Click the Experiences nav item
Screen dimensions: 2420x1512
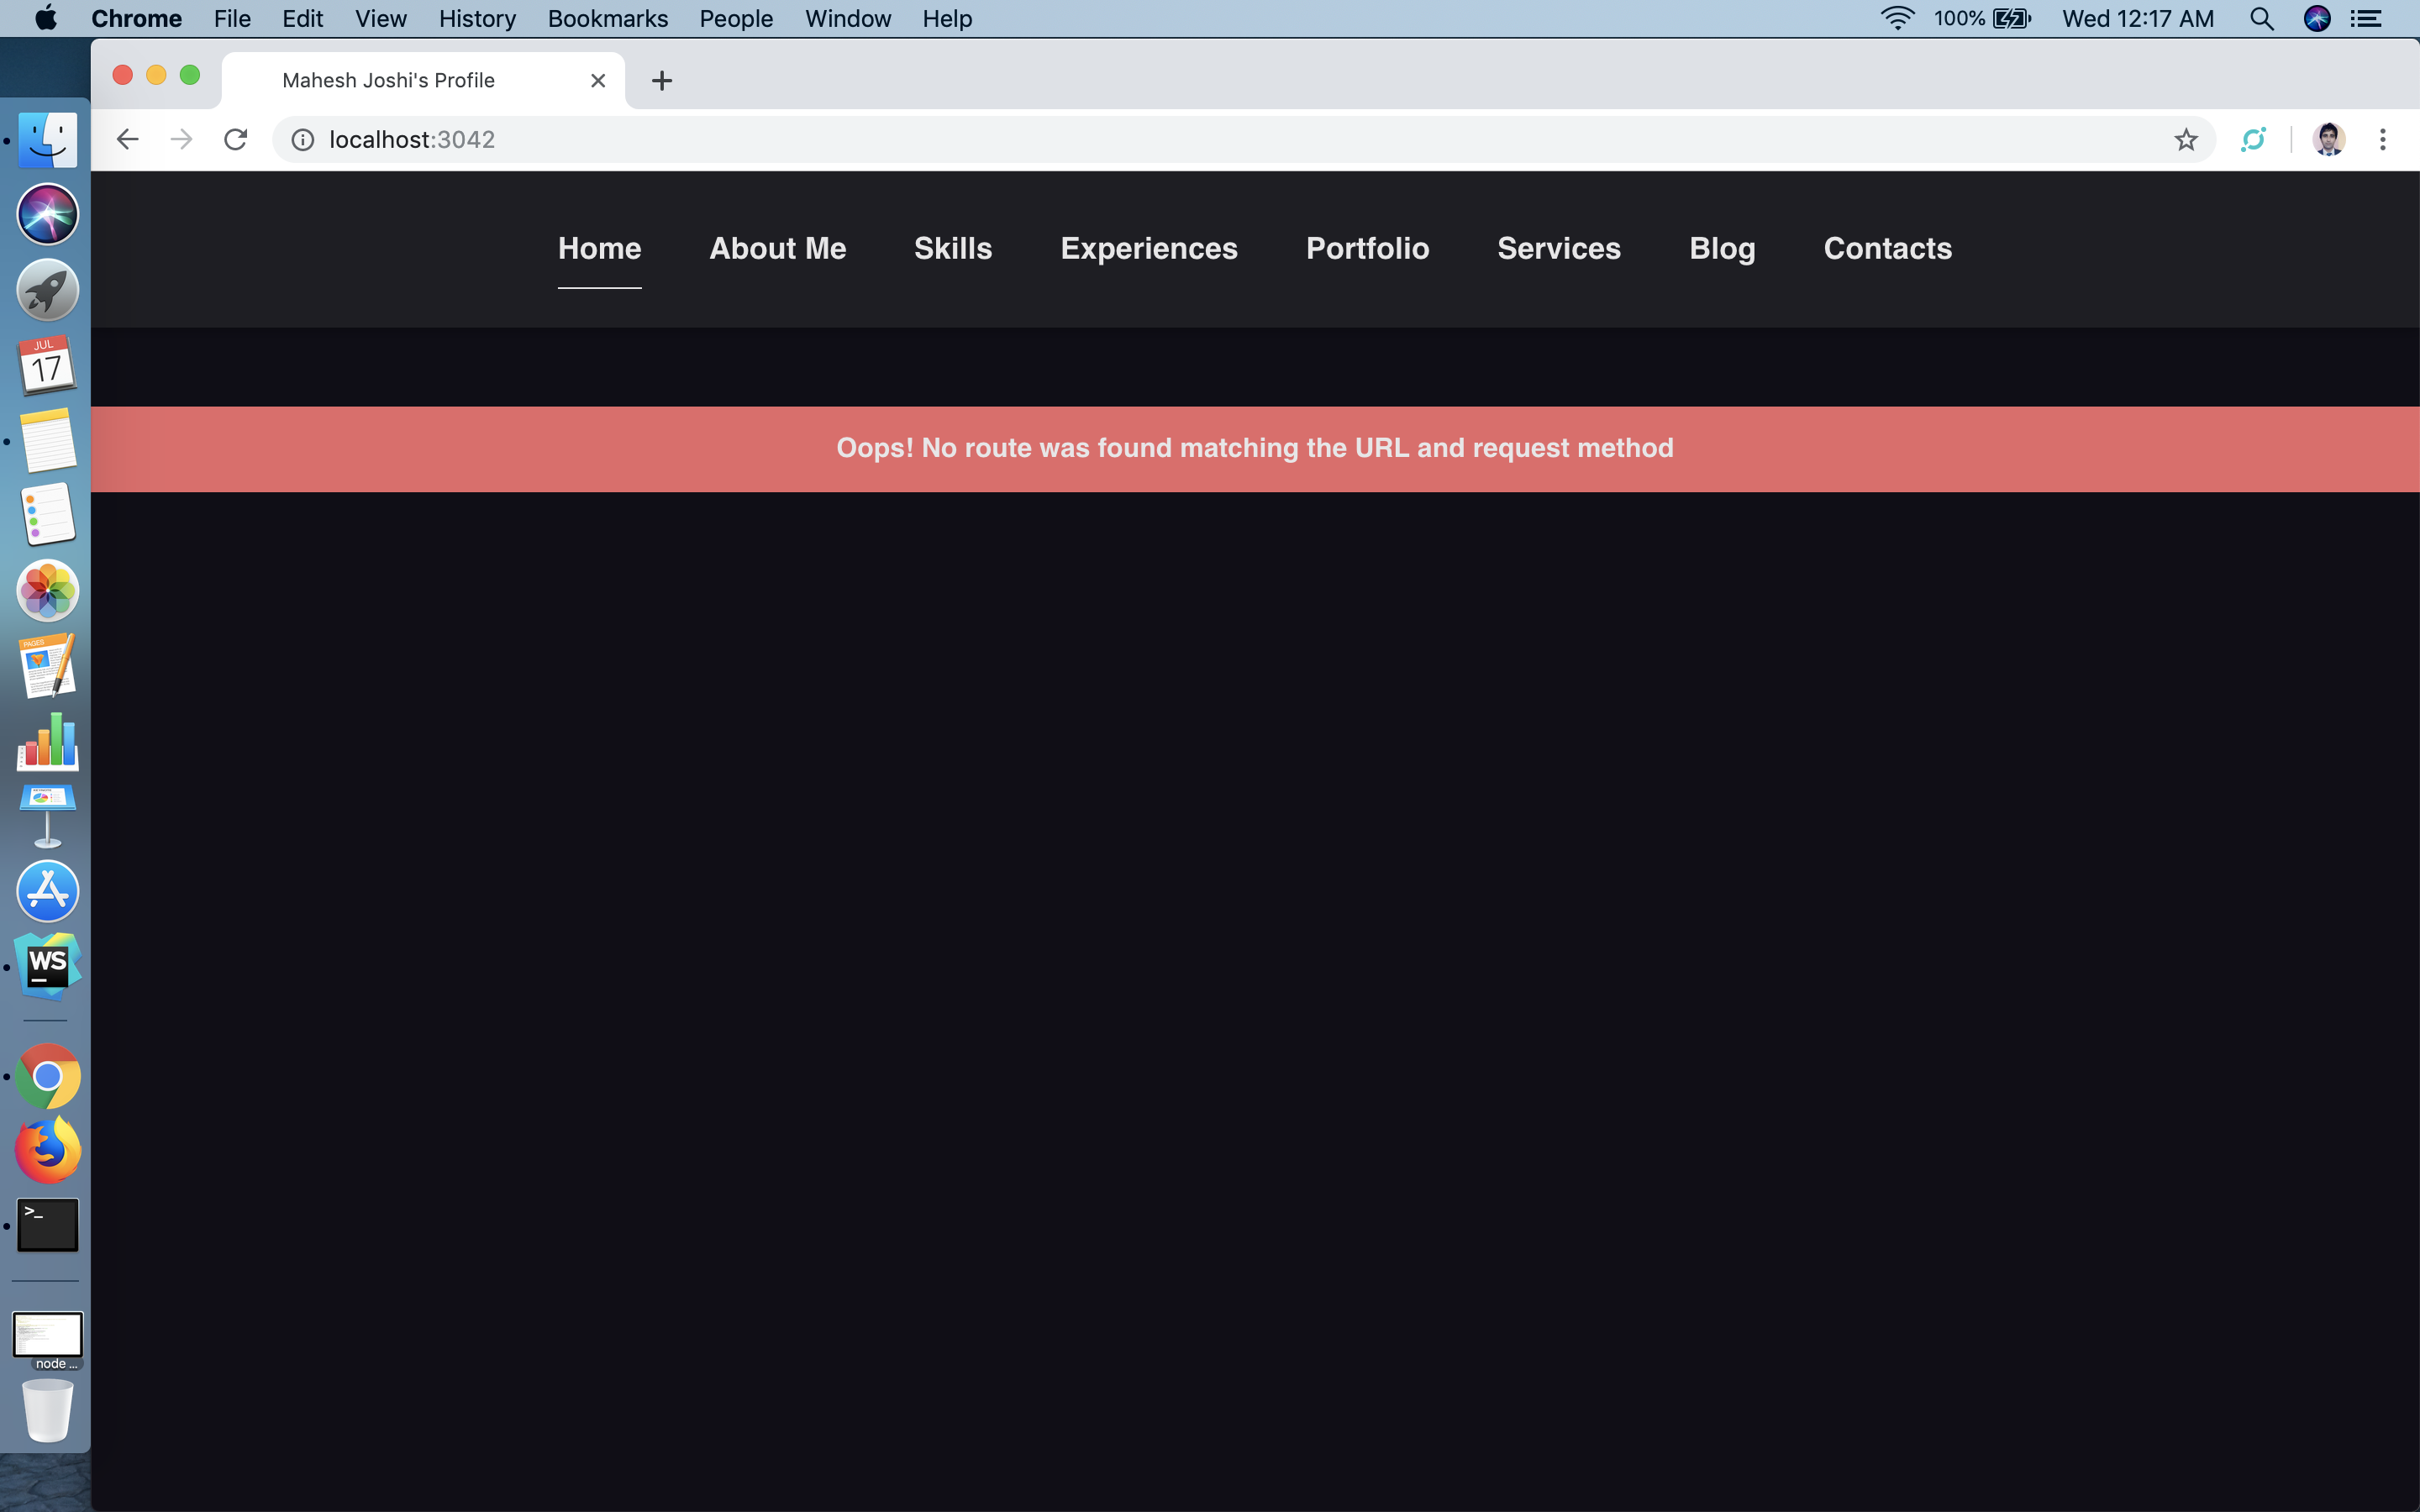[x=1148, y=248]
